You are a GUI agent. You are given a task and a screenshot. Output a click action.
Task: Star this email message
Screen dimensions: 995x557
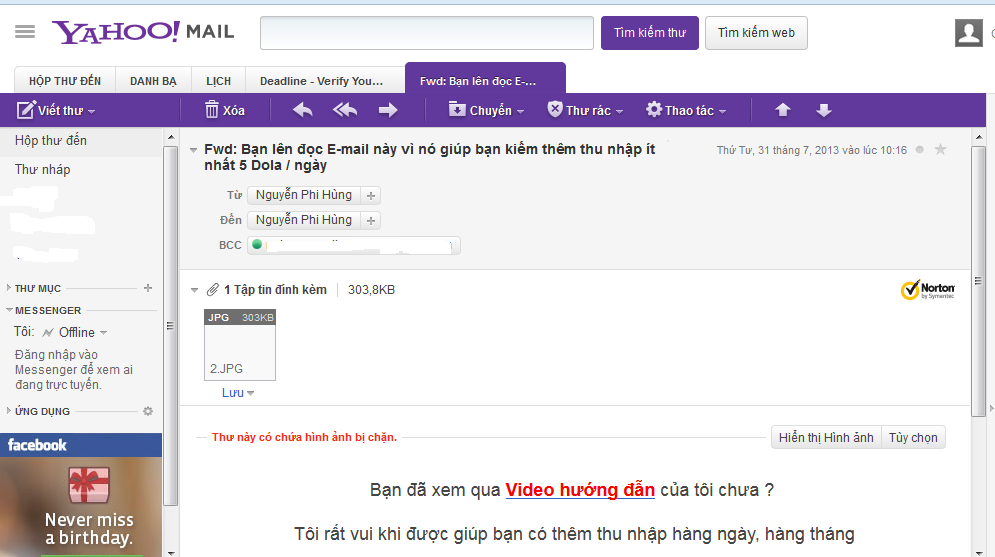pos(940,149)
